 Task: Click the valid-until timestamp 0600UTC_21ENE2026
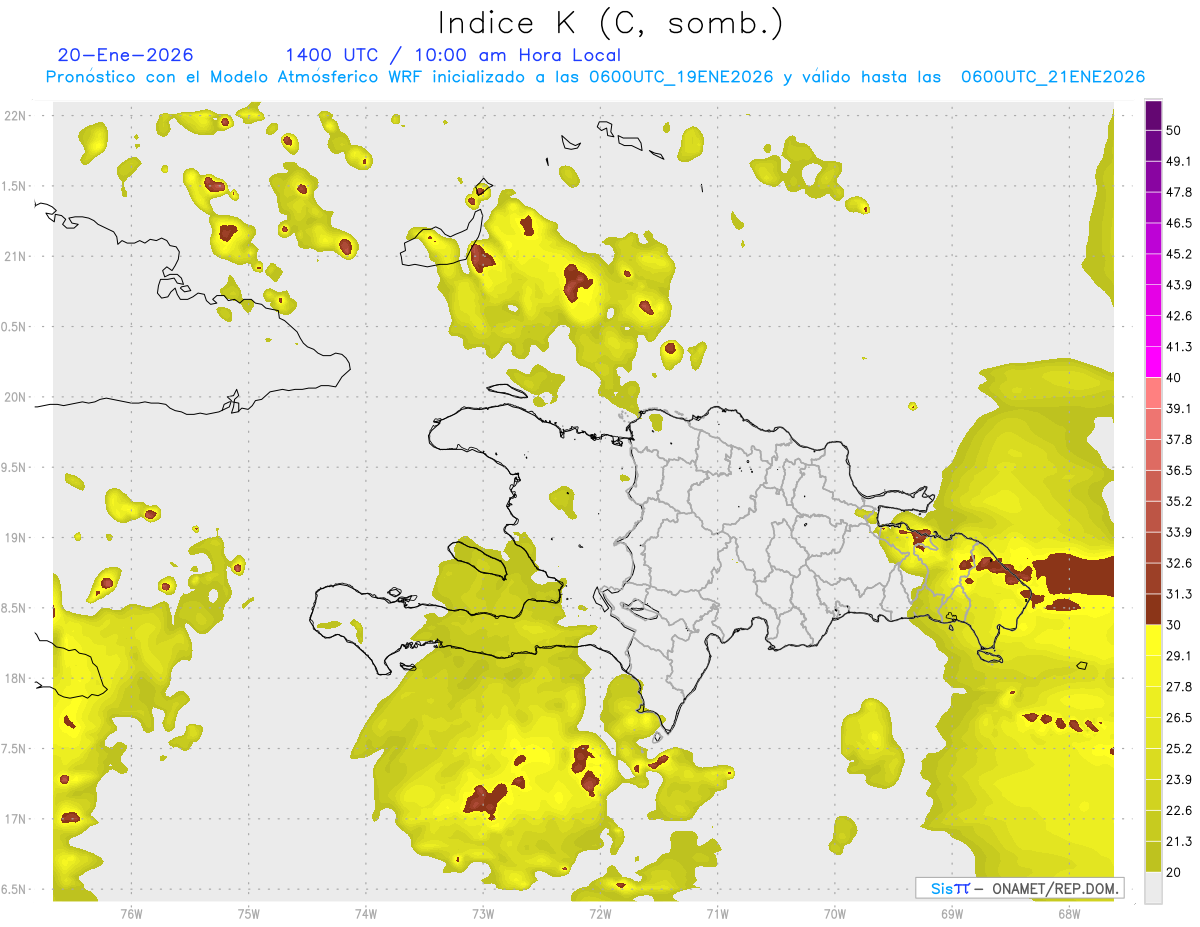(1052, 77)
